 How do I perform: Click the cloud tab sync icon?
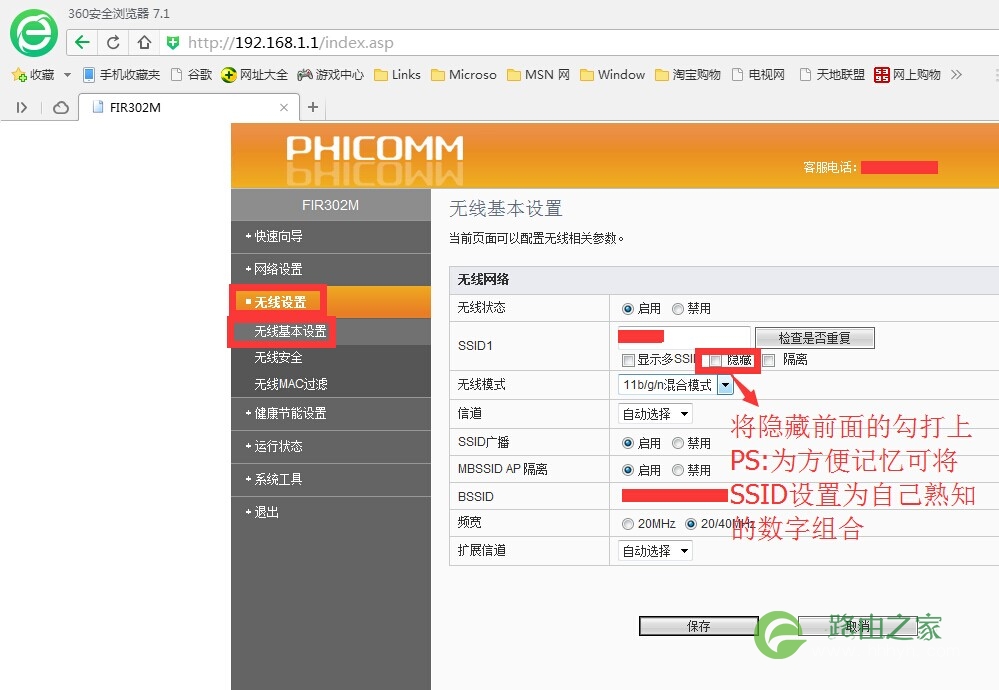[x=61, y=108]
